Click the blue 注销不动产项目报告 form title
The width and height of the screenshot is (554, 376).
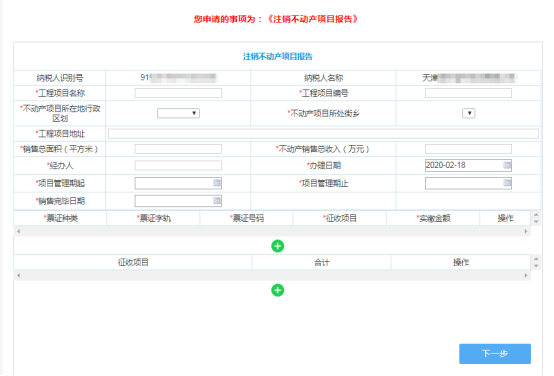click(278, 57)
